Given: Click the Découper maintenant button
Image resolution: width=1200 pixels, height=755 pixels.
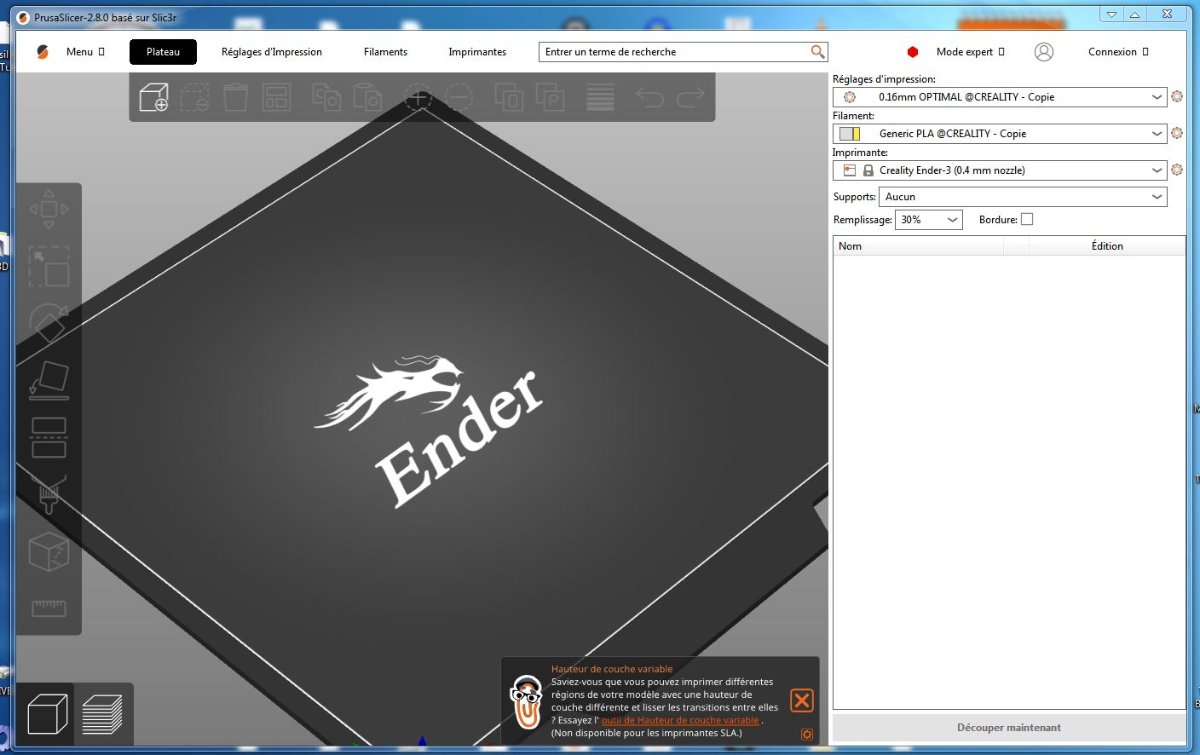Looking at the screenshot, I should coord(1009,727).
